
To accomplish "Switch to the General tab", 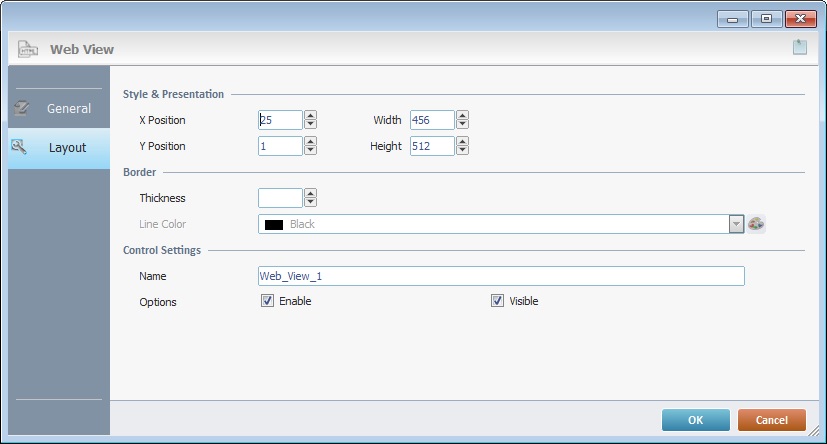I will (68, 108).
